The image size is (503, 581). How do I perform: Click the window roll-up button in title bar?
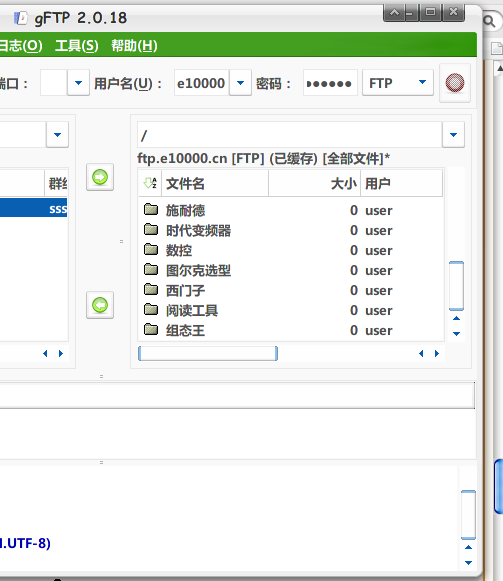tap(394, 13)
